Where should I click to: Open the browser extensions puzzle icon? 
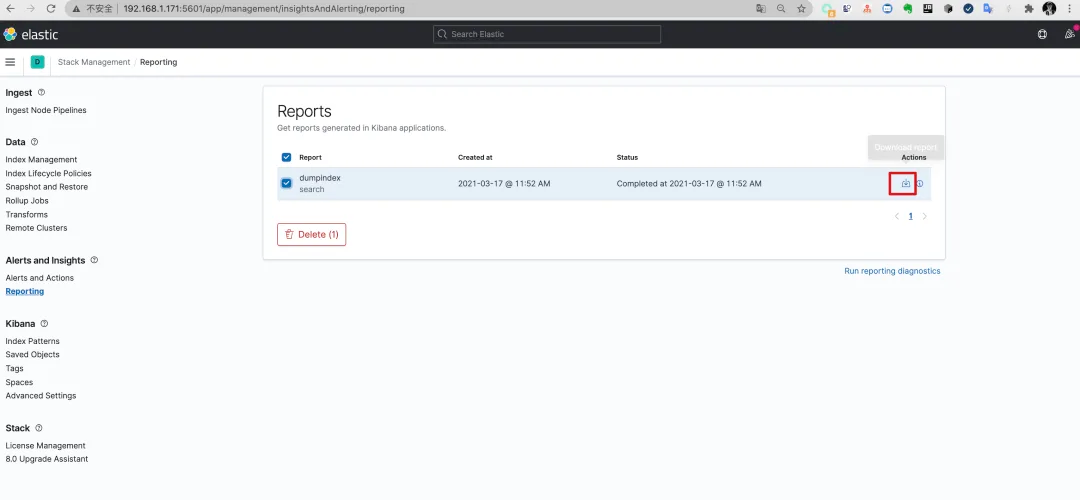(x=1029, y=9)
